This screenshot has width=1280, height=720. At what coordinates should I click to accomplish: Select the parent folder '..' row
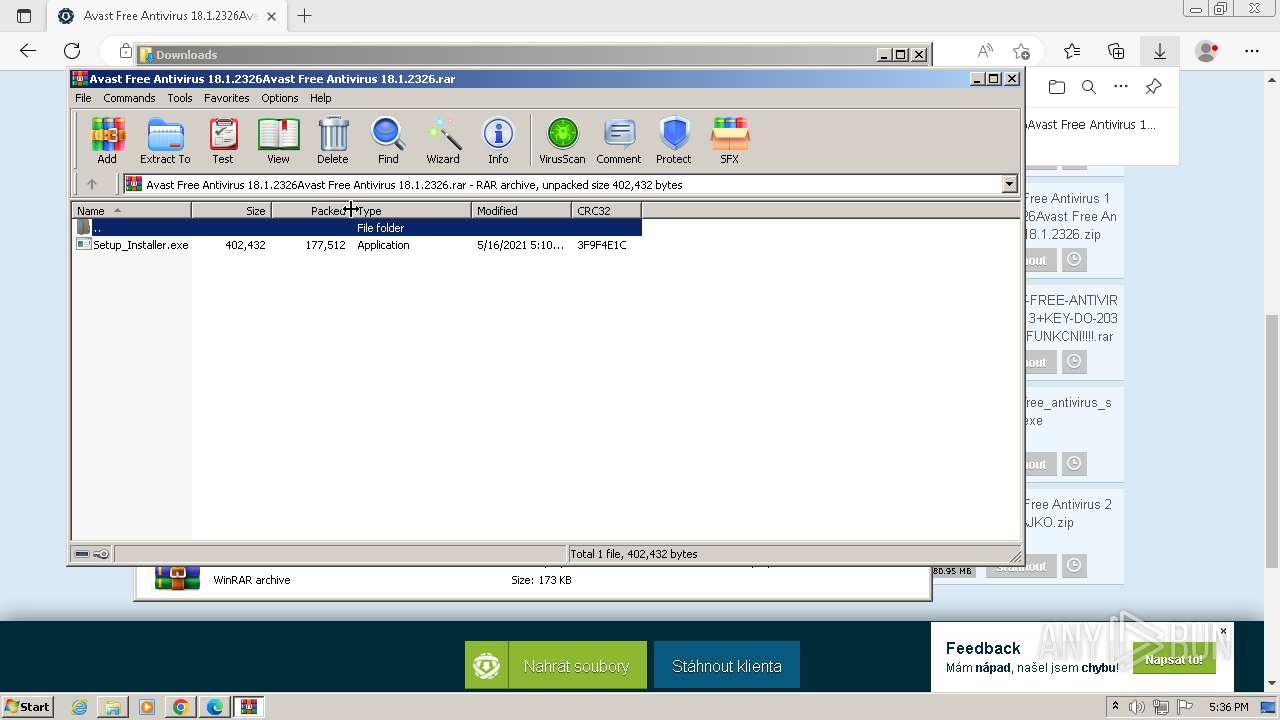[357, 228]
